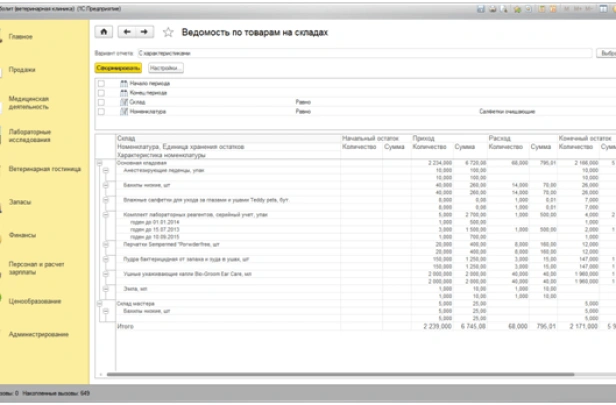
Task: Click the Home icon button
Action: coord(105,32)
